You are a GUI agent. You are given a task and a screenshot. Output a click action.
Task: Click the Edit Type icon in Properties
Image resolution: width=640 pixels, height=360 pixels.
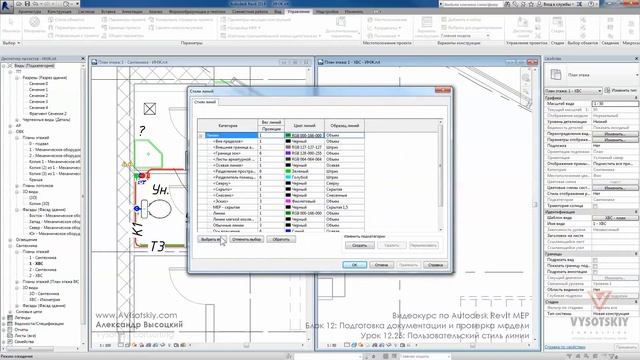click(x=607, y=90)
